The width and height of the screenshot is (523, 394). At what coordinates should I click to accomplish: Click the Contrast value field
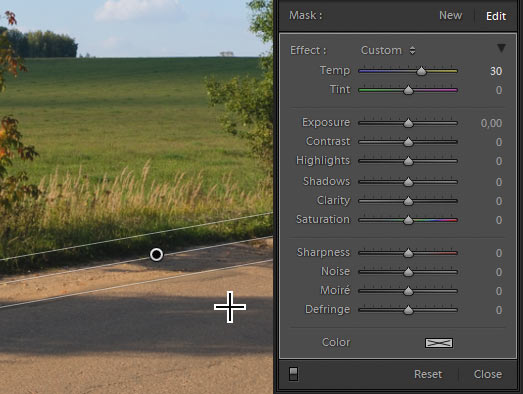[x=499, y=142]
